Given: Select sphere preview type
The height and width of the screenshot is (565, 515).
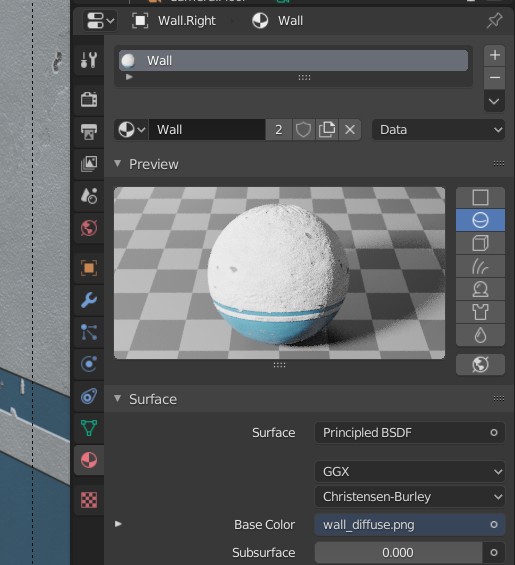Looking at the screenshot, I should (x=480, y=220).
